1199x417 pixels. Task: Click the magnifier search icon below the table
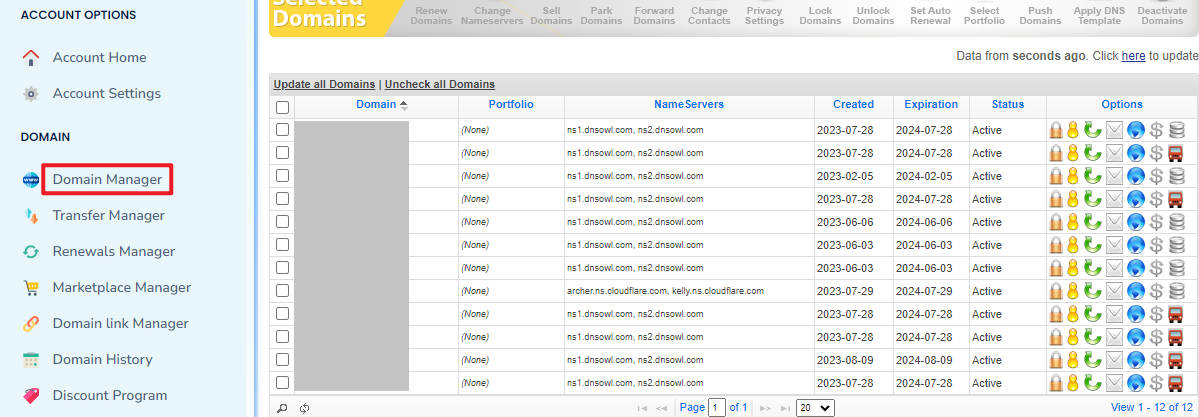282,408
